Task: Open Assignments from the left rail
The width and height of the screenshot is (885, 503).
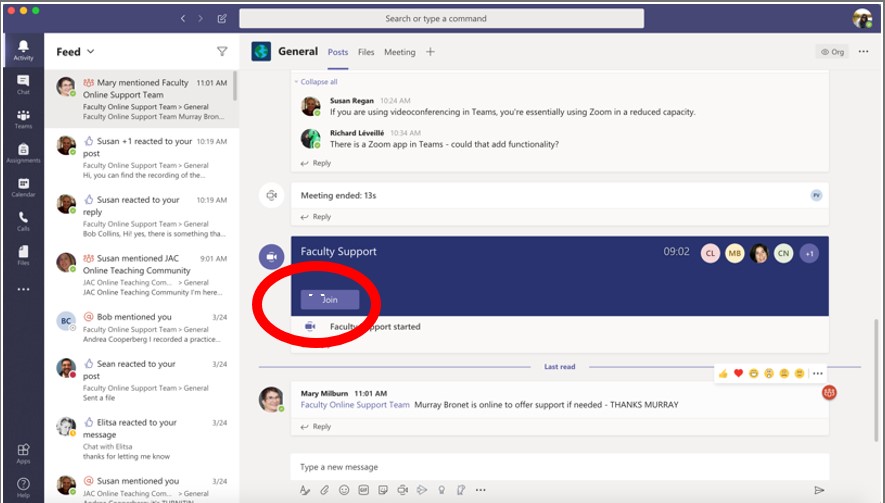Action: click(x=23, y=152)
